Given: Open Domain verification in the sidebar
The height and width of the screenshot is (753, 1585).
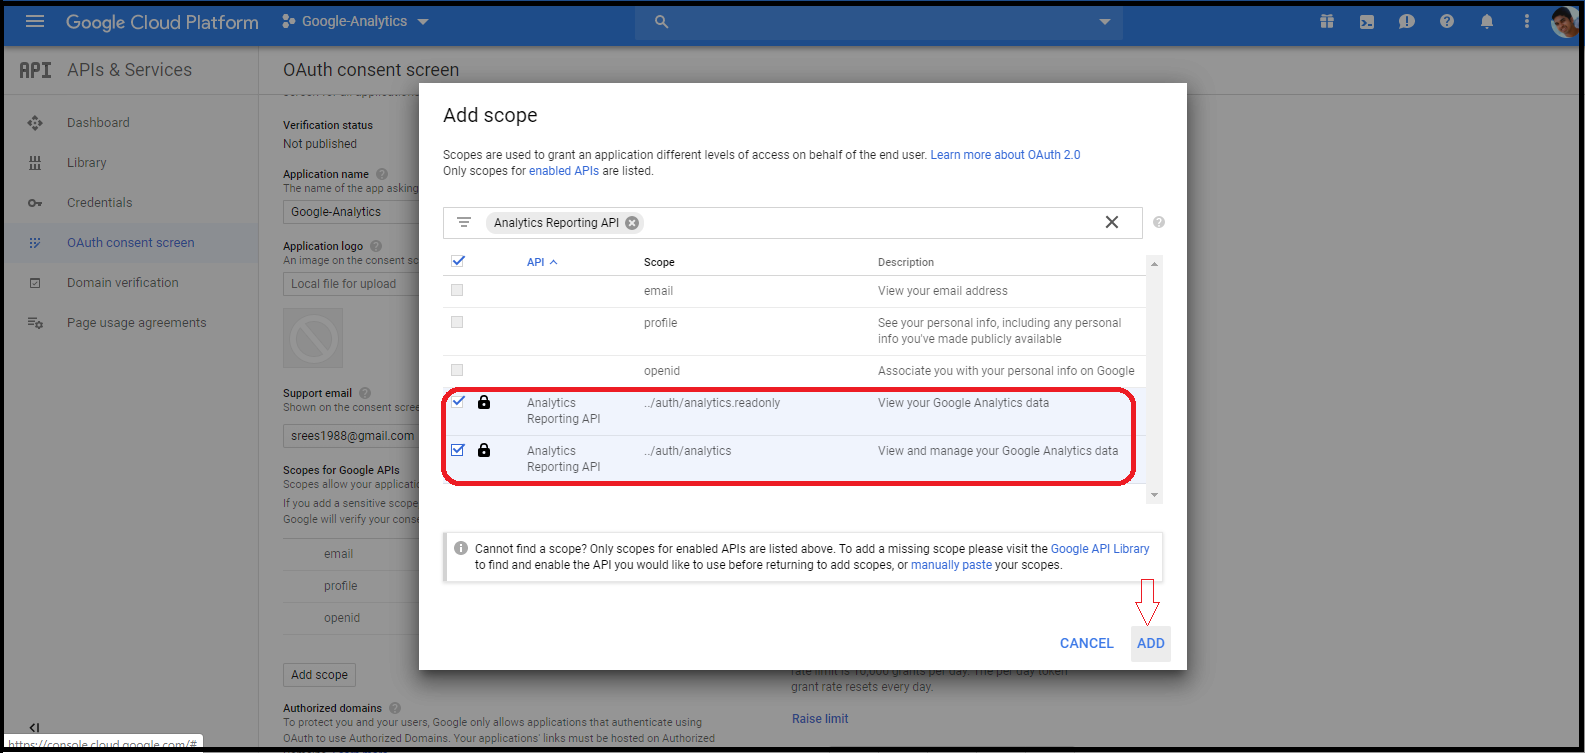Looking at the screenshot, I should coord(123,283).
